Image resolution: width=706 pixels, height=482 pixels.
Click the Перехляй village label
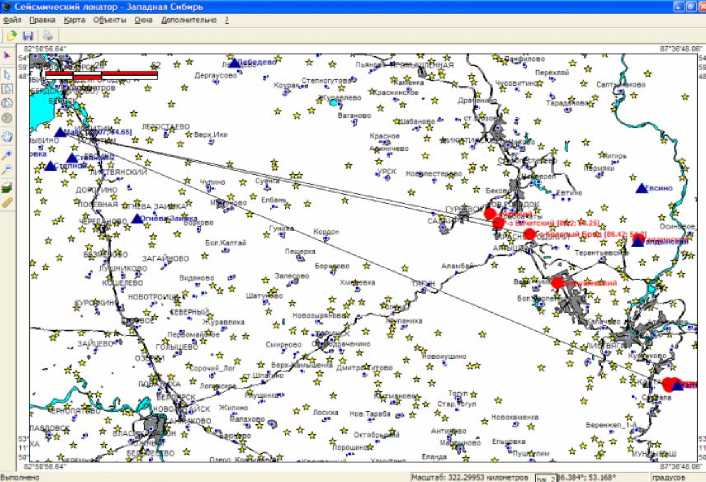pos(552,72)
